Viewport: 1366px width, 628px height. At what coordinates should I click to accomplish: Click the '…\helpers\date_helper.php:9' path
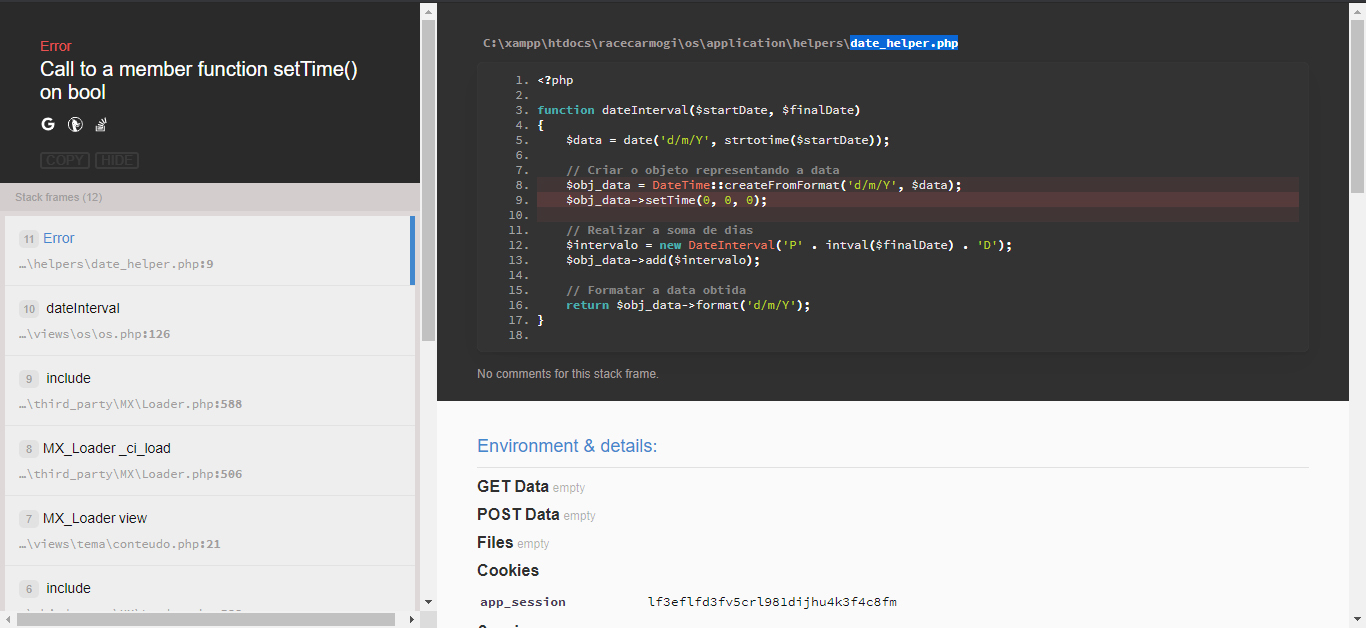pyautogui.click(x=116, y=264)
